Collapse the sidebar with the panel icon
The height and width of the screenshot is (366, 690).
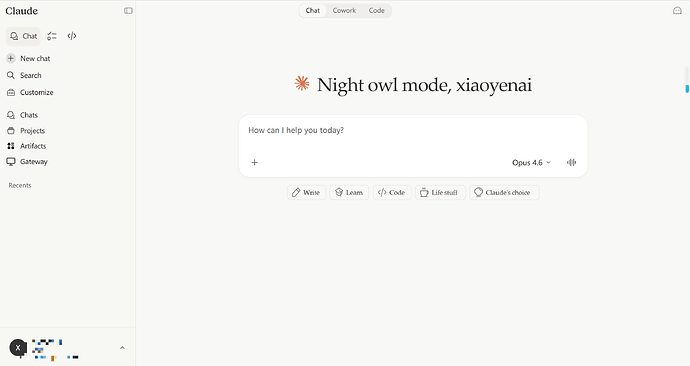(128, 11)
